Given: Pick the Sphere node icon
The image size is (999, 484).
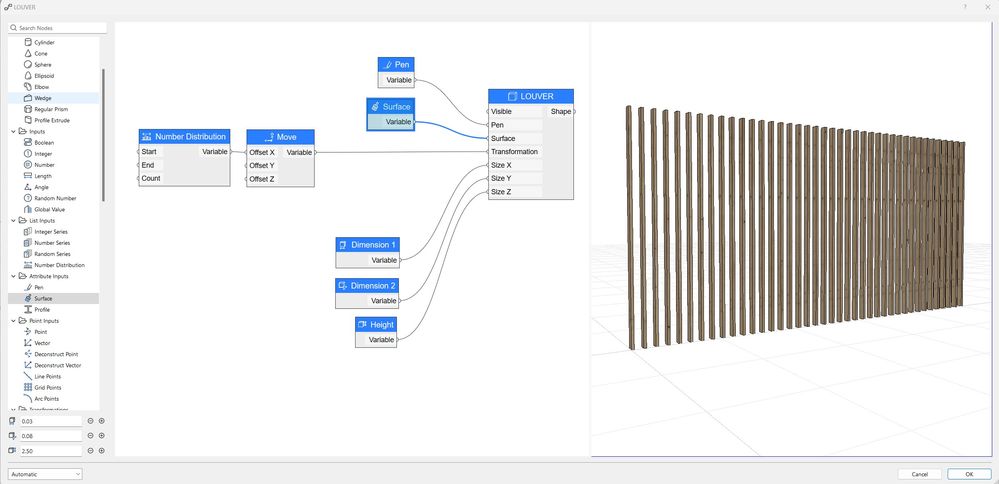Looking at the screenshot, I should click(27, 64).
